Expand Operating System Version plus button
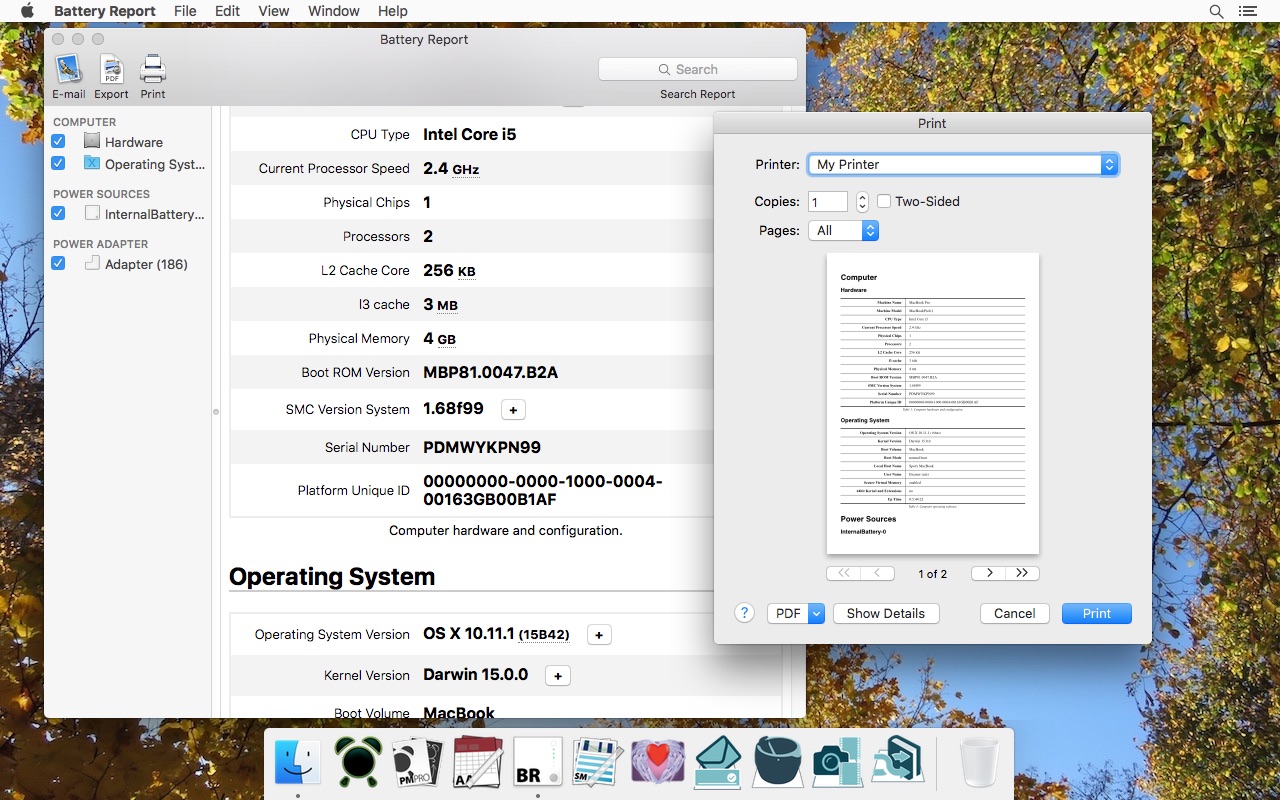Viewport: 1280px width, 800px height. point(598,635)
